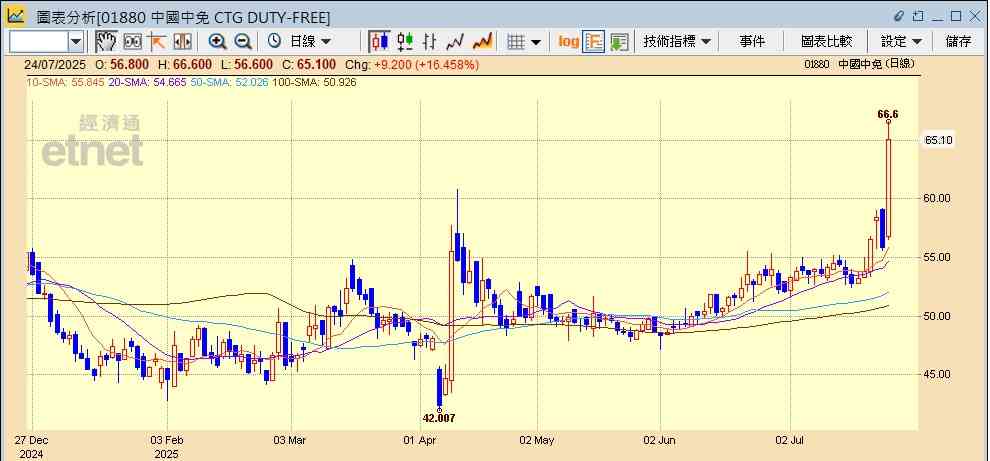Click the L: 56.600 low value

point(247,64)
